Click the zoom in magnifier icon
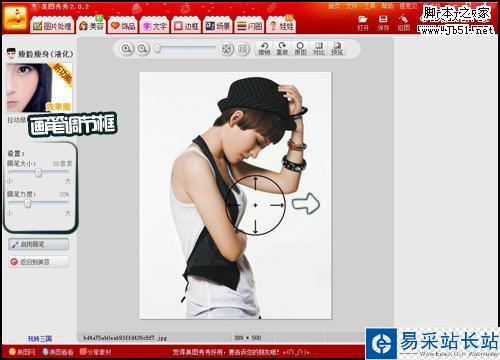500x360 pixels. pos(126,49)
